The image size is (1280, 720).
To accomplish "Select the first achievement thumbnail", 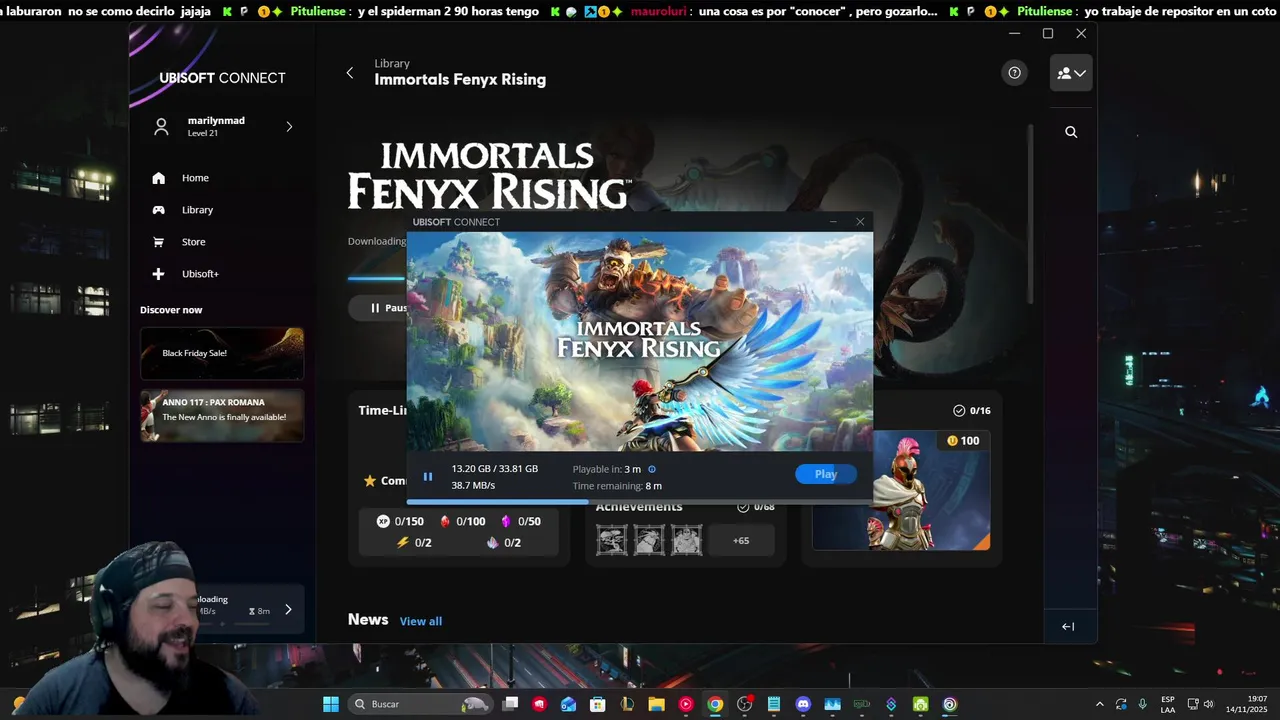I will point(612,541).
